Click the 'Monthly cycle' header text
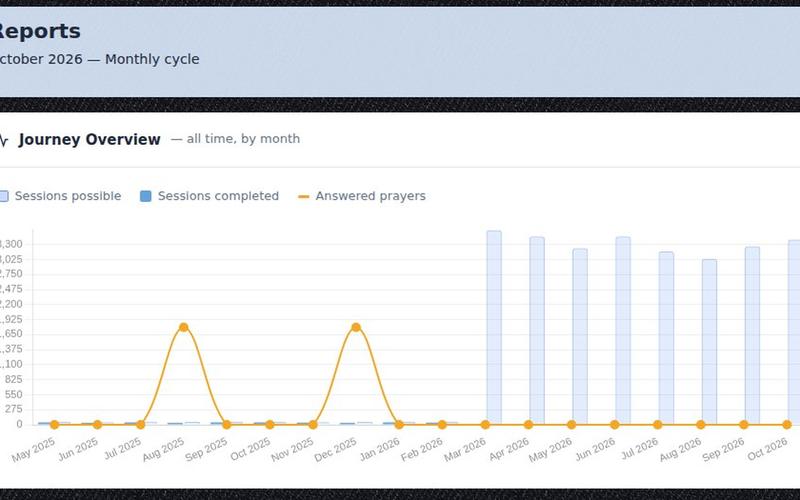The image size is (800, 500). click(152, 59)
